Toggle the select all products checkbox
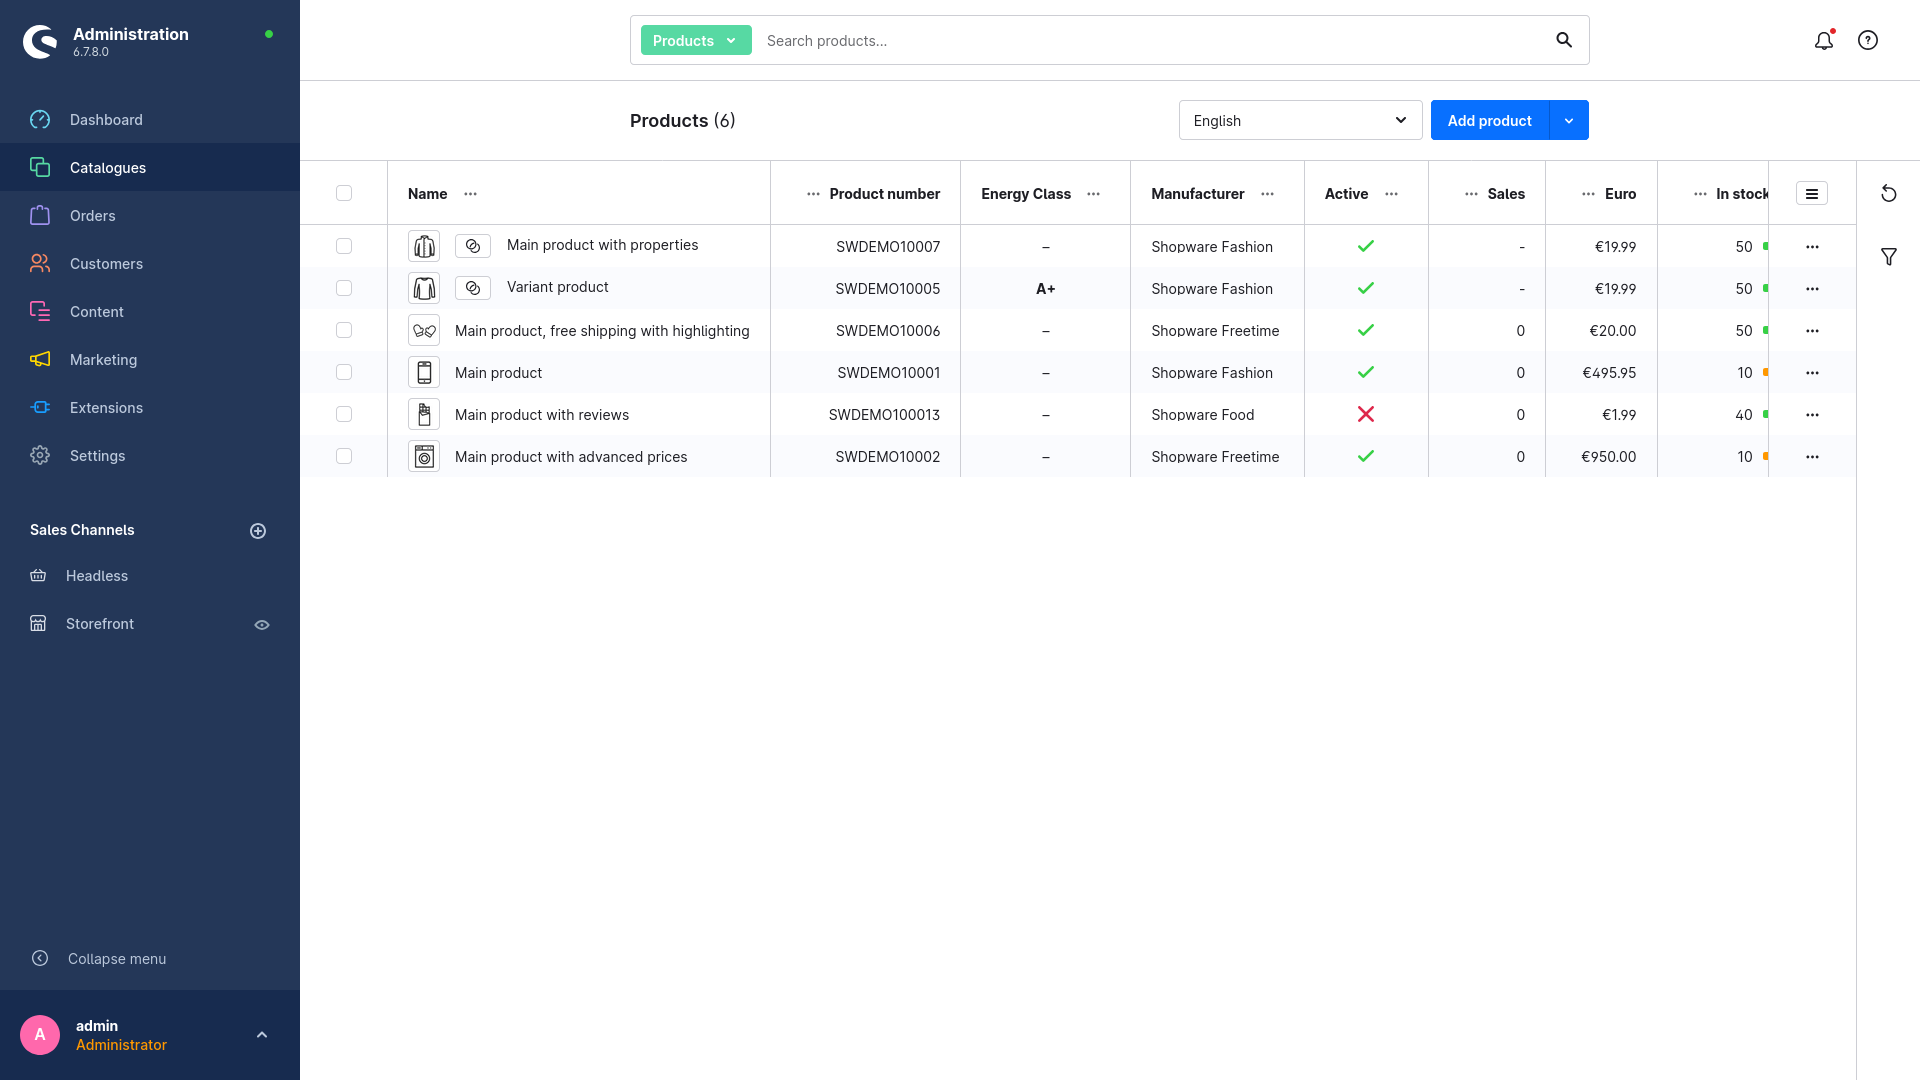The height and width of the screenshot is (1080, 1920). (344, 194)
